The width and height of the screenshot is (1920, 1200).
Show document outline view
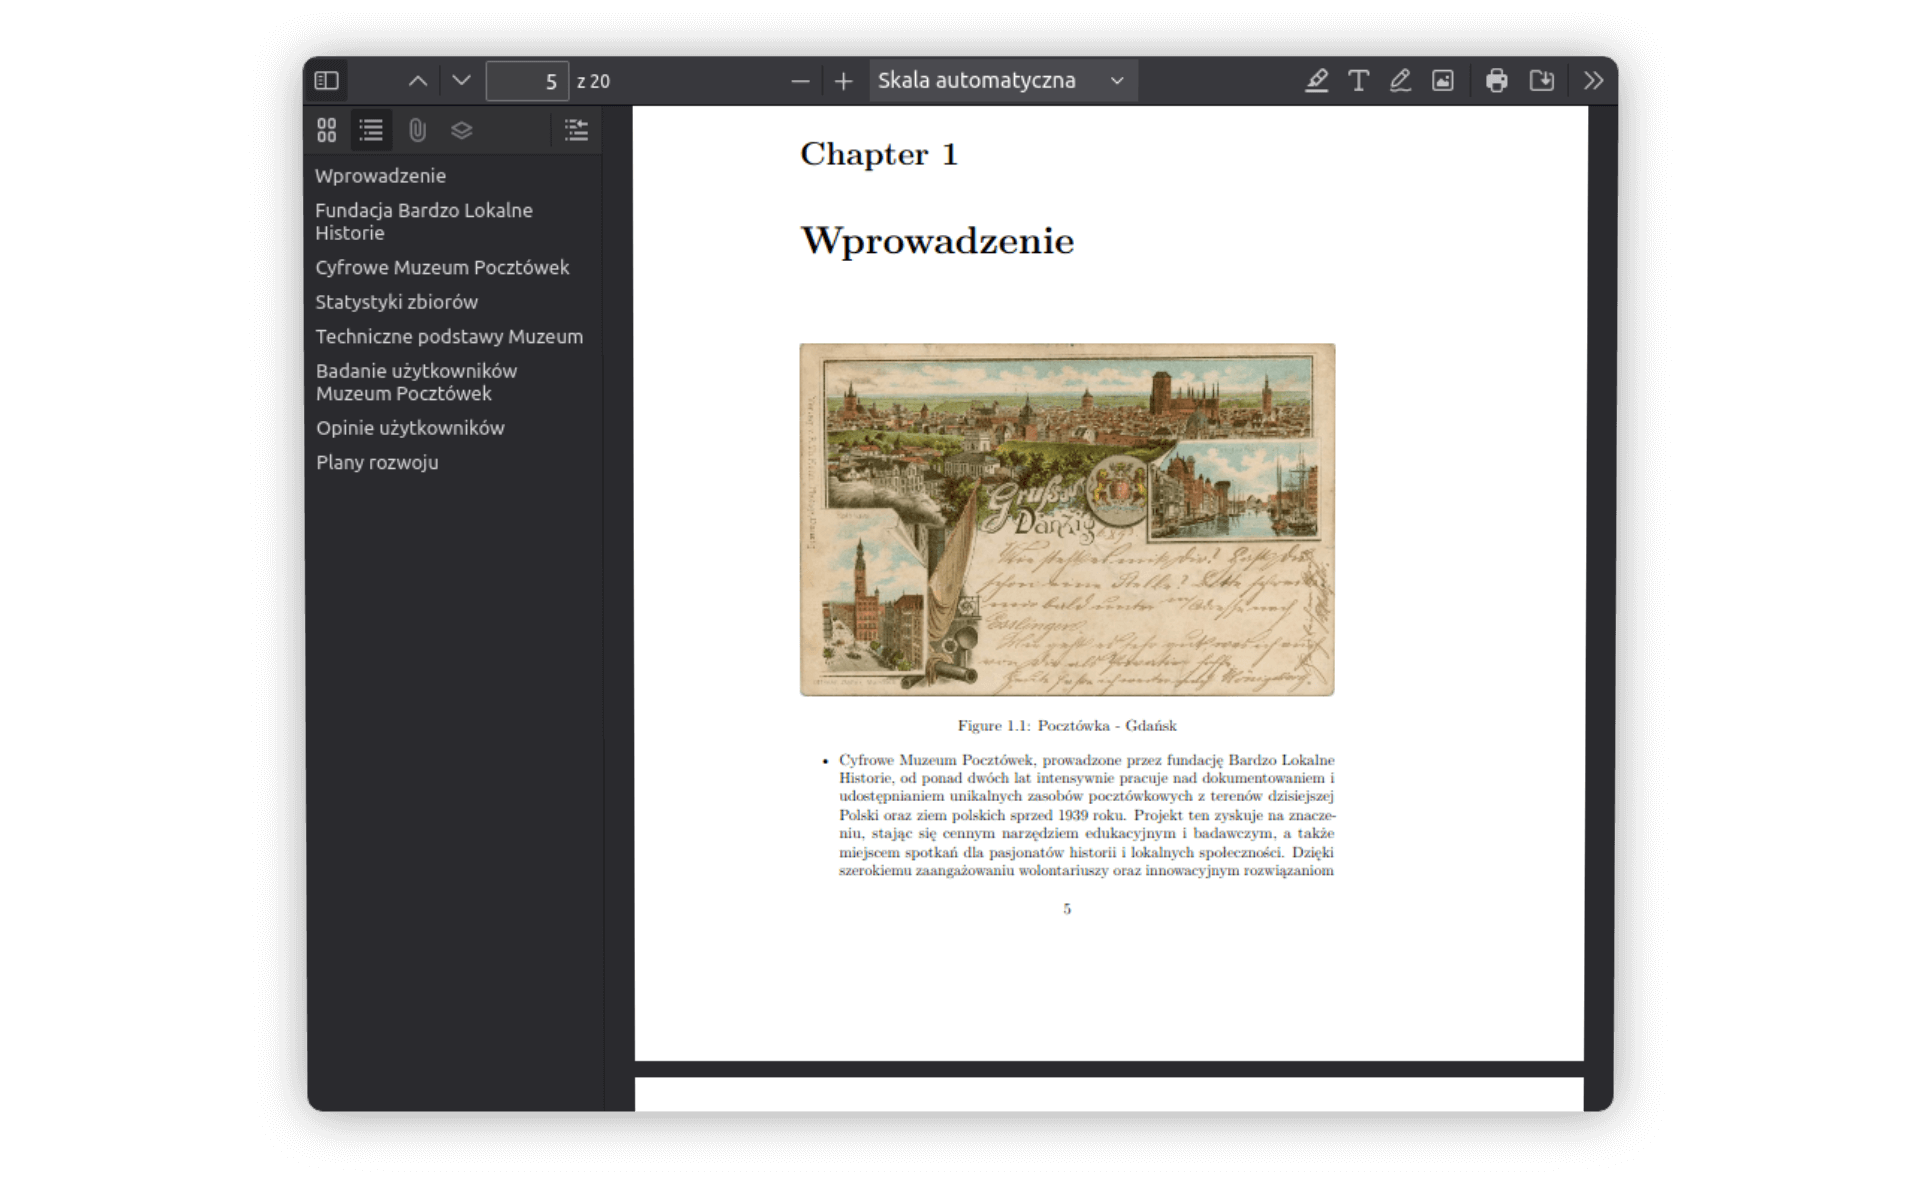point(371,130)
